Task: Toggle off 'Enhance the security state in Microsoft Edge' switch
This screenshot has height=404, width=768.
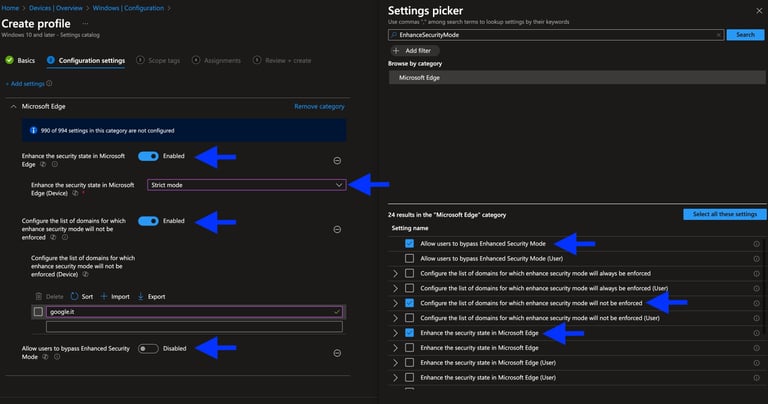Action: tap(148, 156)
